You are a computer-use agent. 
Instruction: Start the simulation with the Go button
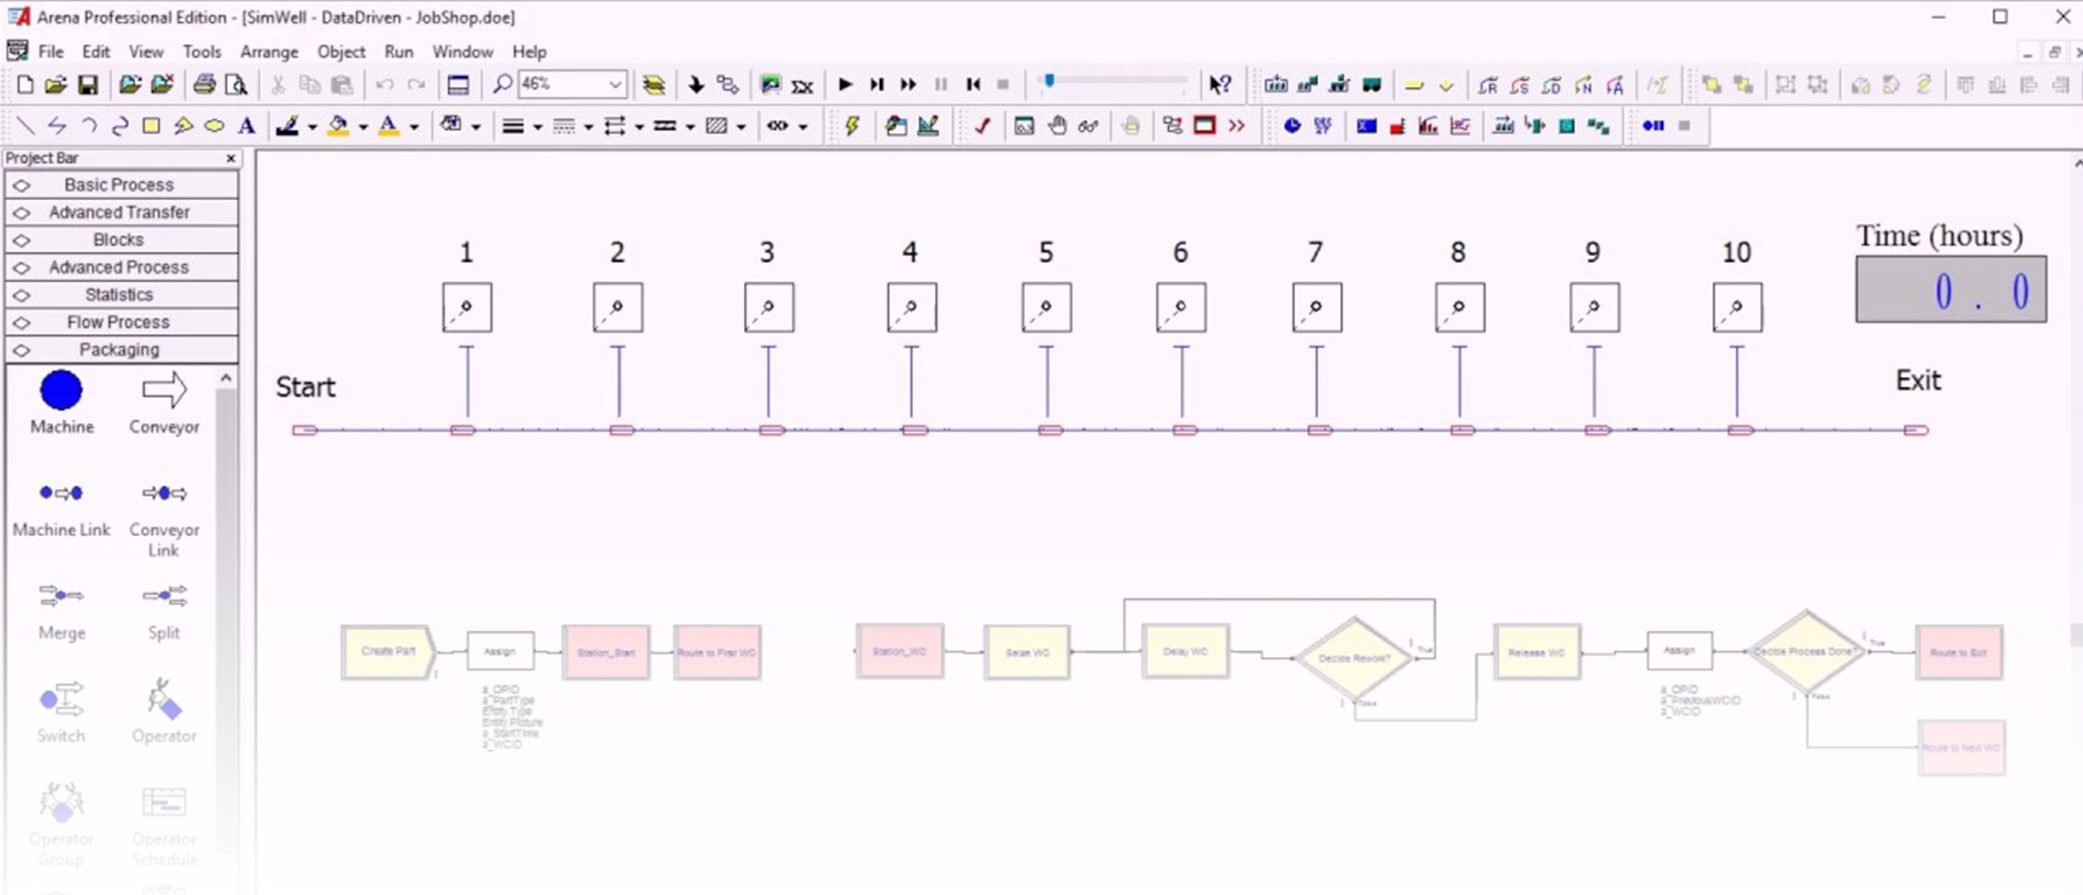pos(845,85)
